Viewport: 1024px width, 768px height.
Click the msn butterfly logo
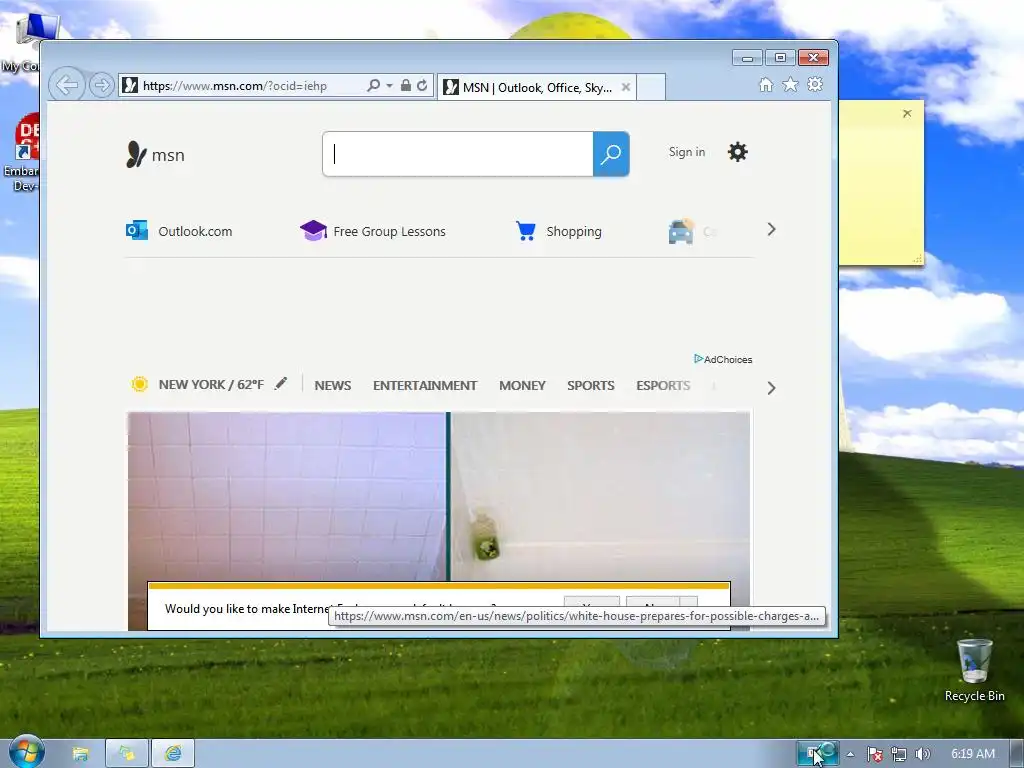[x=155, y=155]
